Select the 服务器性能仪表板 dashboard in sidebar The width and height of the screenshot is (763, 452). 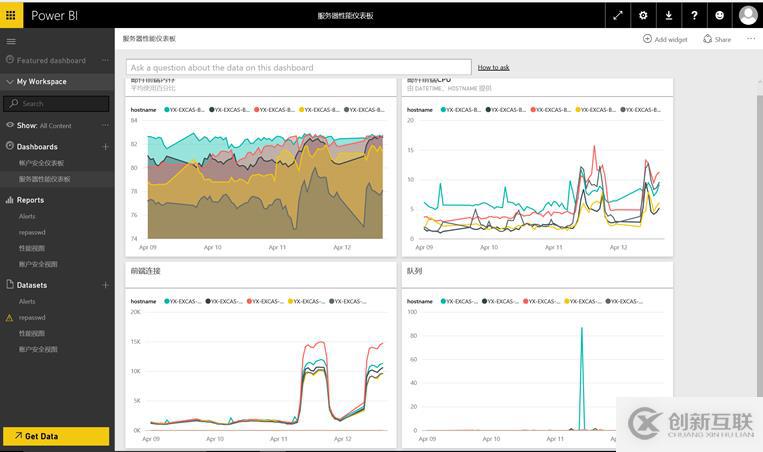[x=44, y=179]
